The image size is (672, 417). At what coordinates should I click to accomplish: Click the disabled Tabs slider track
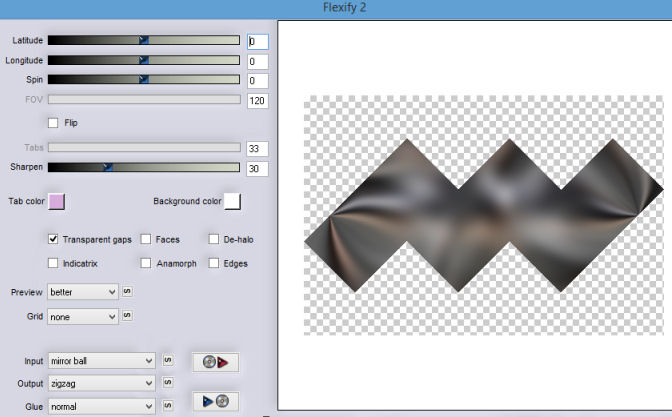coord(144,147)
